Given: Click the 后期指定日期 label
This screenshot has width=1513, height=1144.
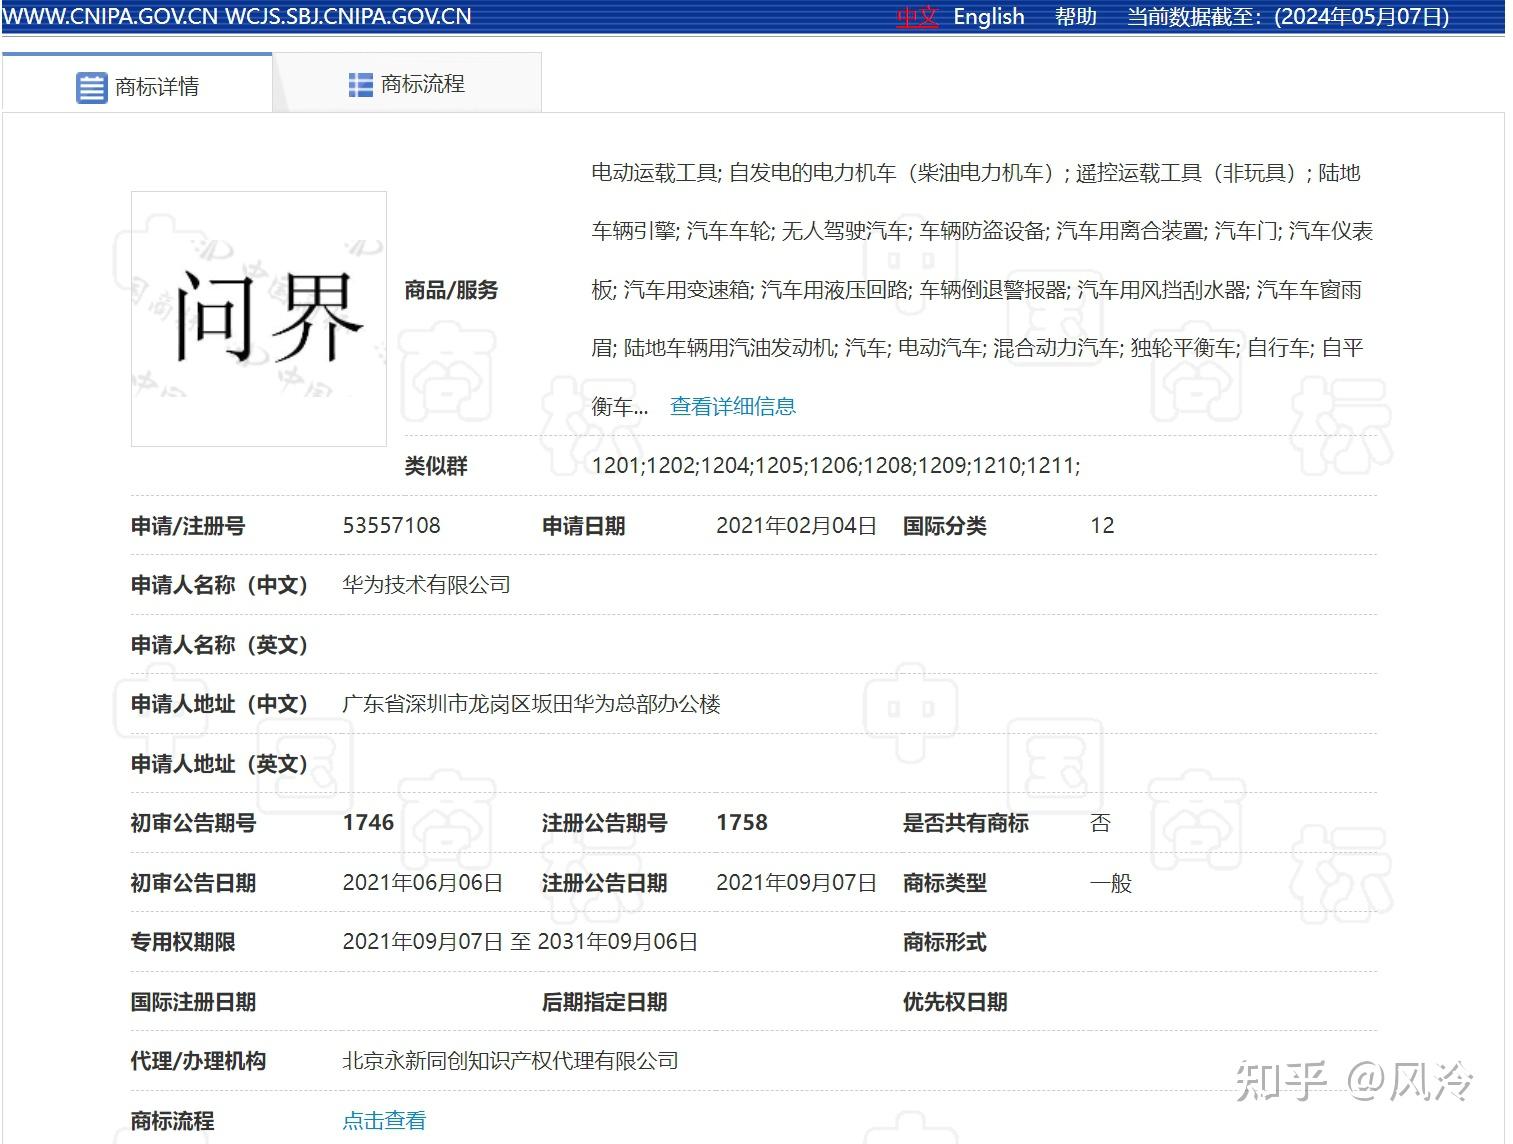Looking at the screenshot, I should coord(604,1001).
